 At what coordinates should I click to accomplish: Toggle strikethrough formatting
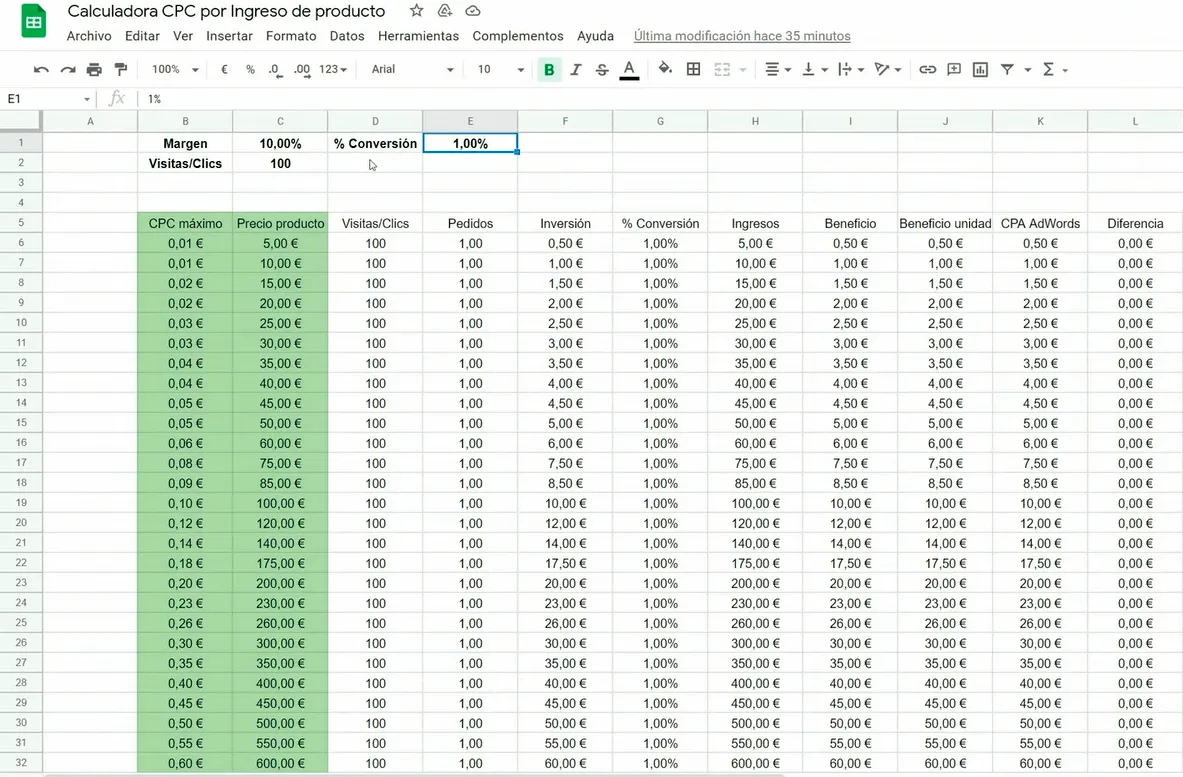602,69
